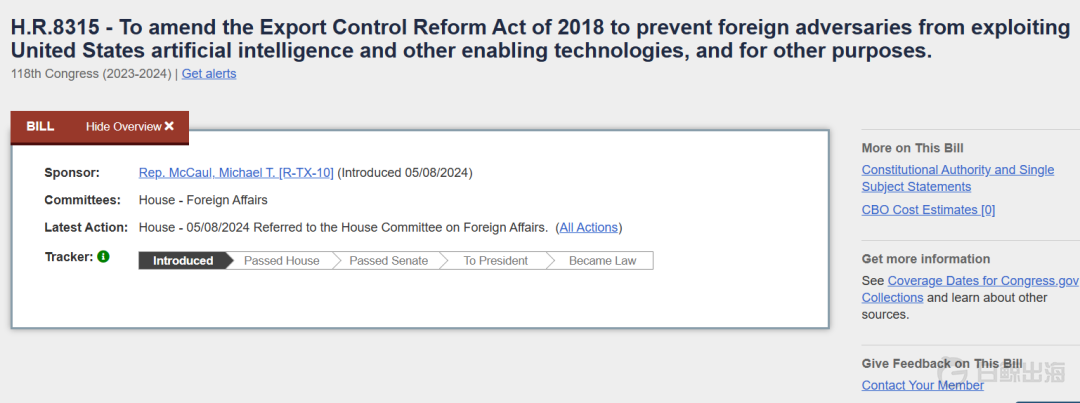
Task: View All Actions for this bill
Action: (x=589, y=227)
